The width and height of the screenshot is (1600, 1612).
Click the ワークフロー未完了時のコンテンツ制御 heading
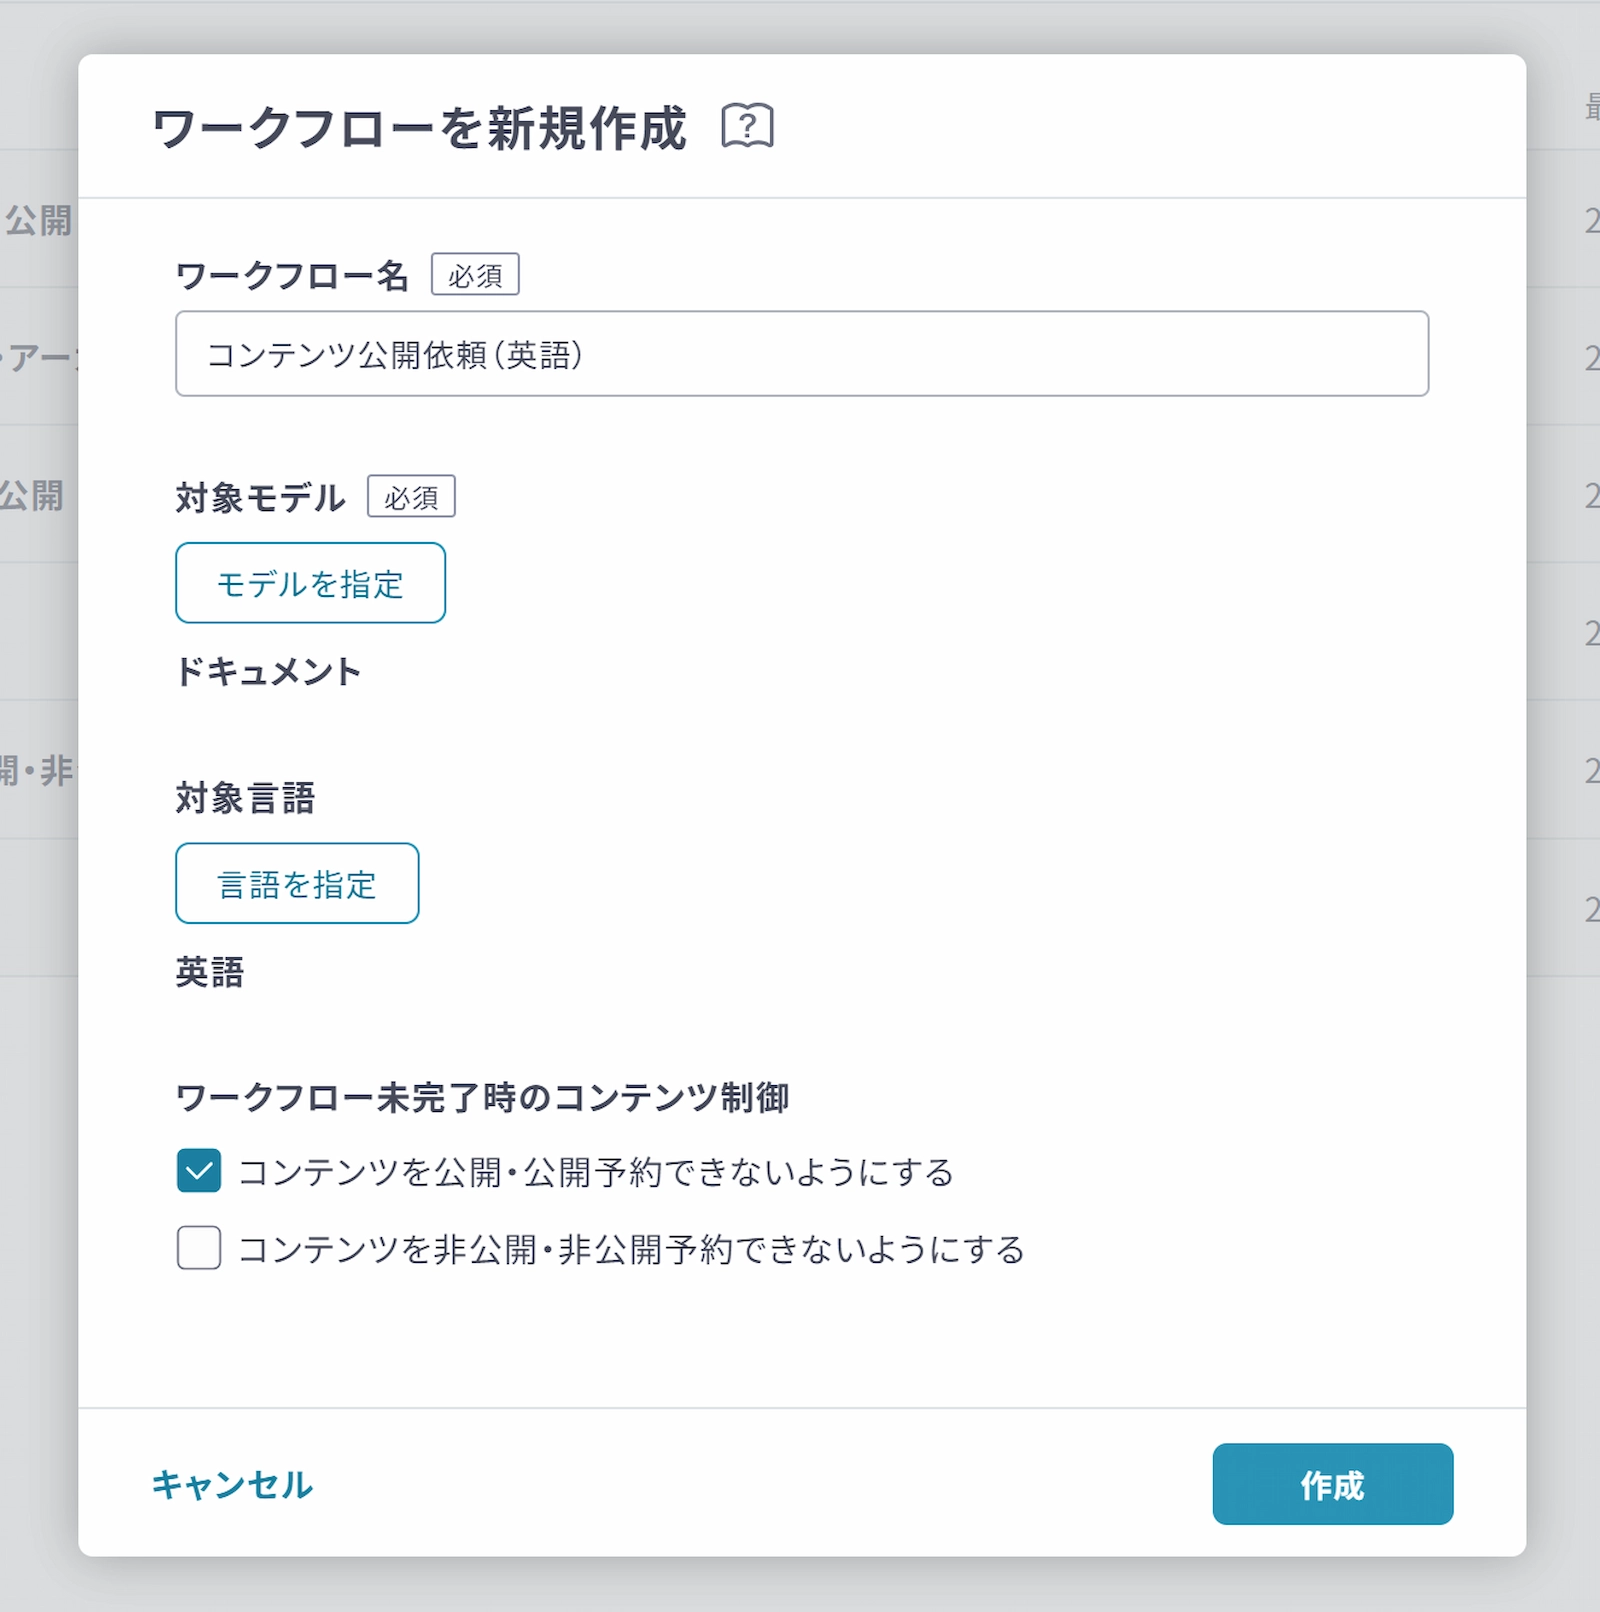tap(482, 1097)
